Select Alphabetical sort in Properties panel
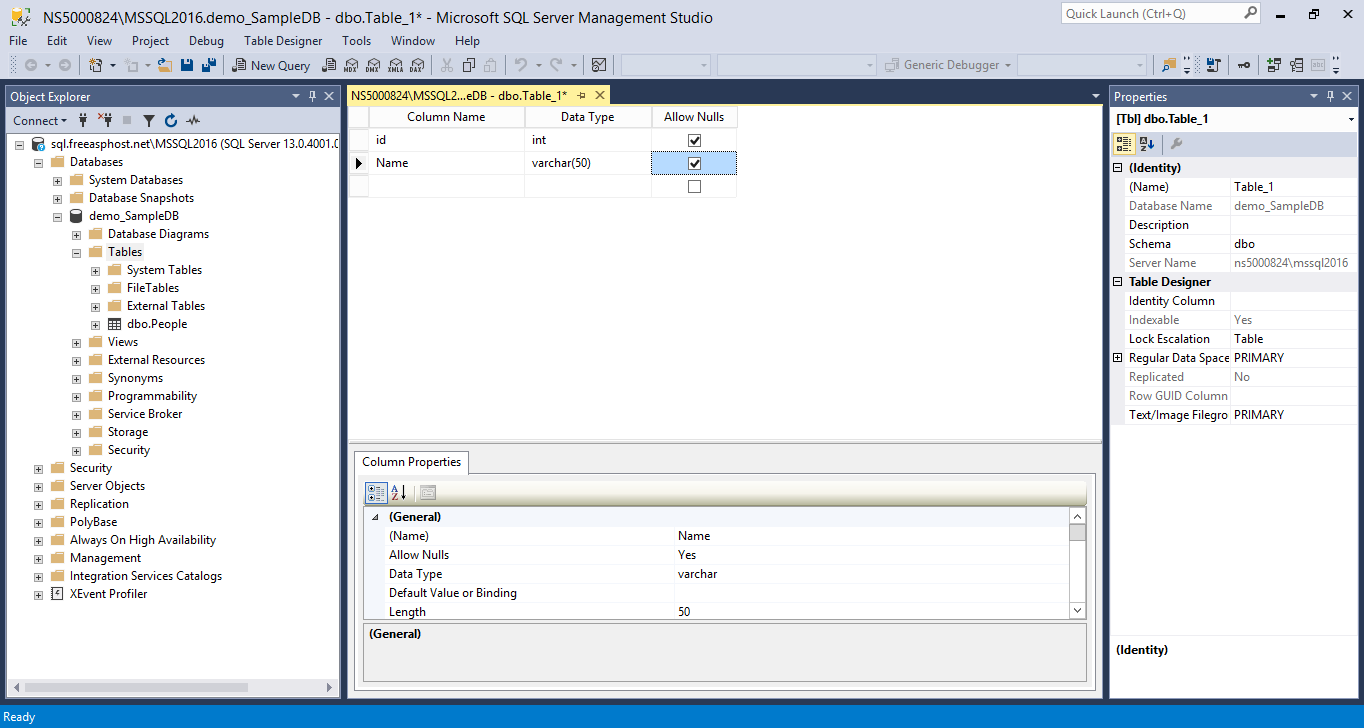This screenshot has width=1364, height=728. 1147,143
